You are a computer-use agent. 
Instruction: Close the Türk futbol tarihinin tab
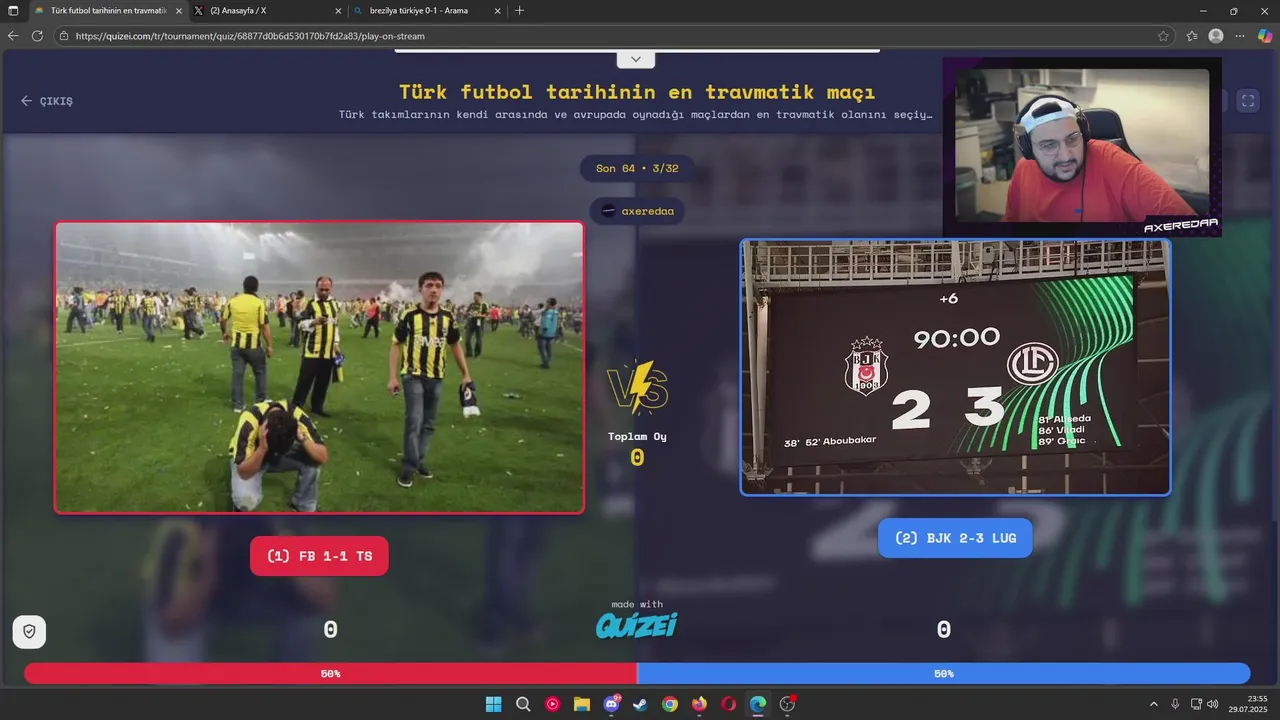[179, 11]
